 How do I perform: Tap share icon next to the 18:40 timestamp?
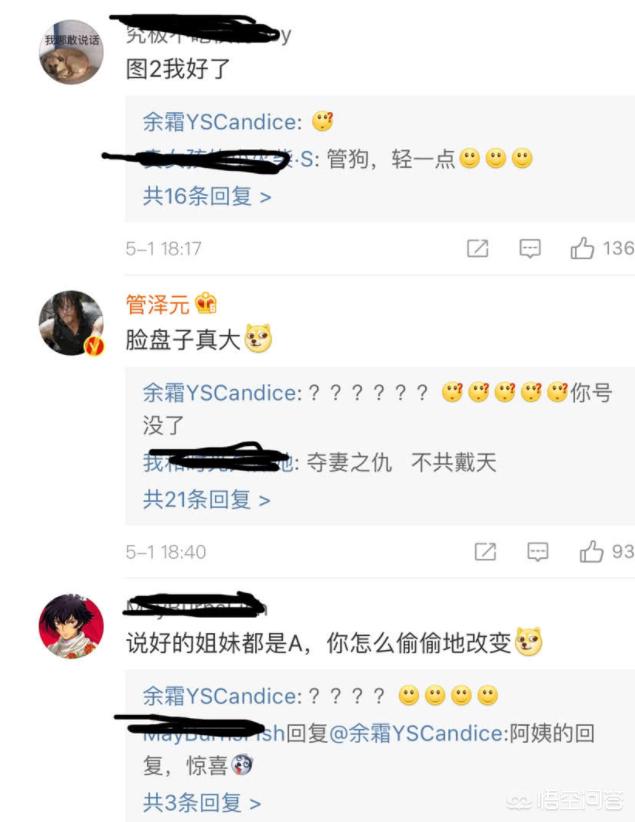(485, 552)
